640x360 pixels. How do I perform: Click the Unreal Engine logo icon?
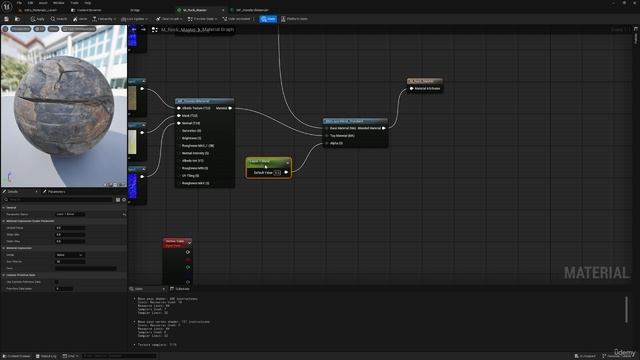[x=7, y=7]
